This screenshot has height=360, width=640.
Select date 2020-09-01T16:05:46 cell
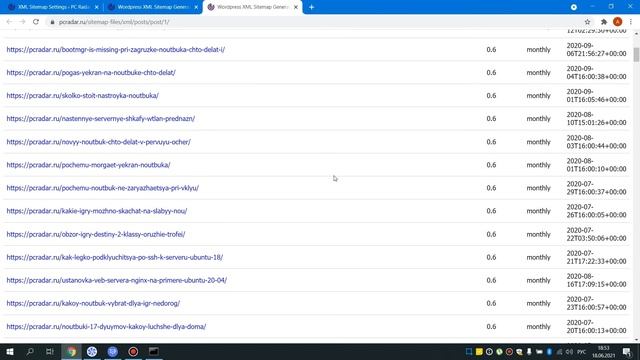tap(596, 96)
